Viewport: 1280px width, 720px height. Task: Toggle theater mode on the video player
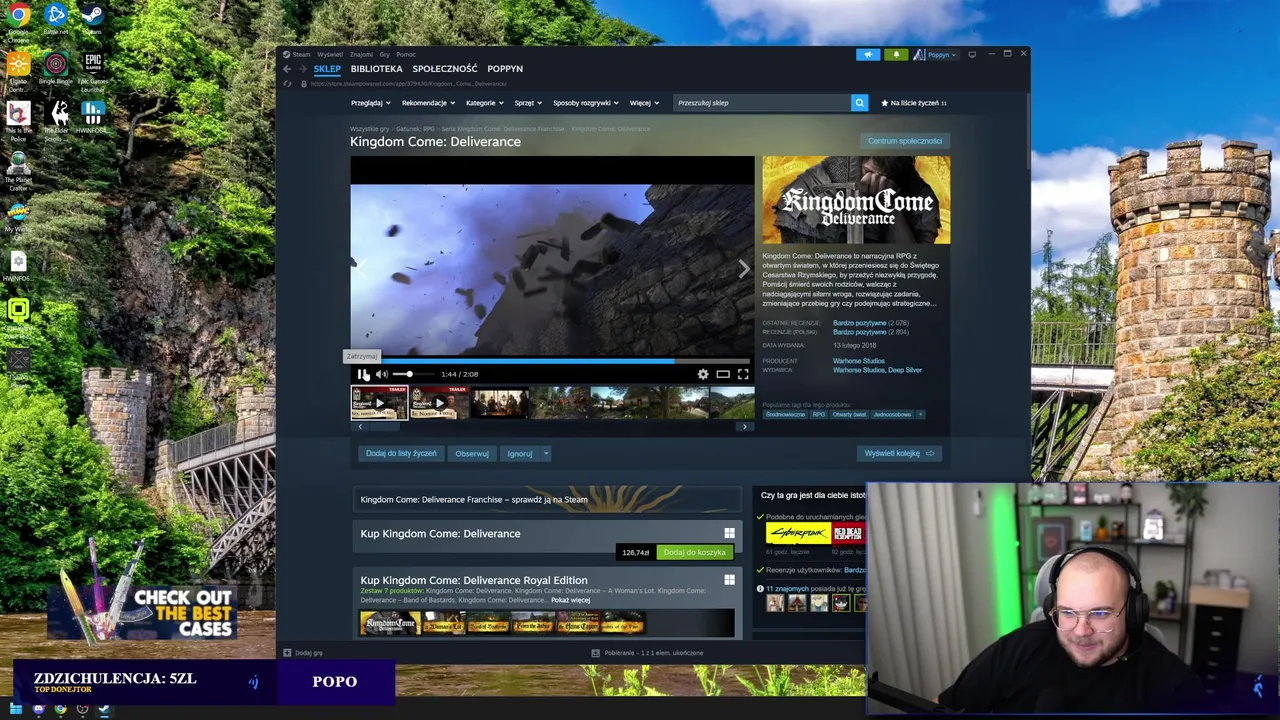tap(723, 374)
